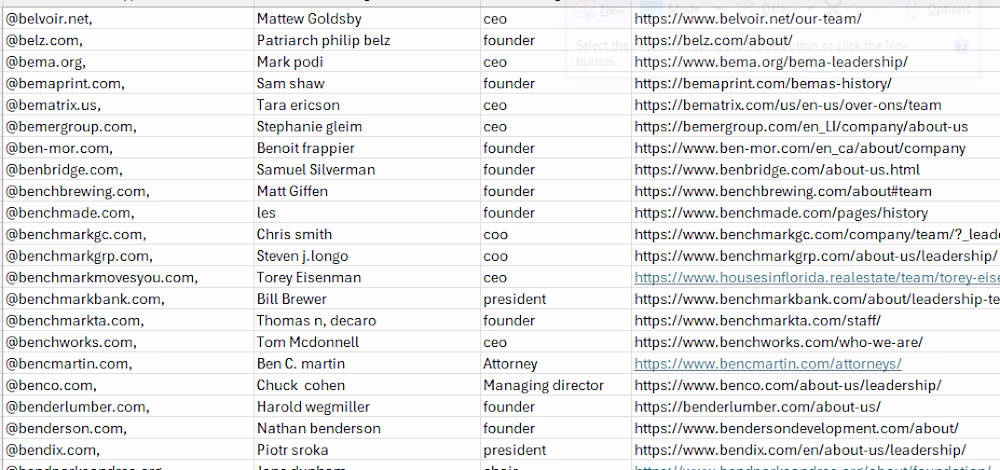The image size is (1000, 470).
Task: Open the bencmartin.com attorneys link
Action: point(767,364)
